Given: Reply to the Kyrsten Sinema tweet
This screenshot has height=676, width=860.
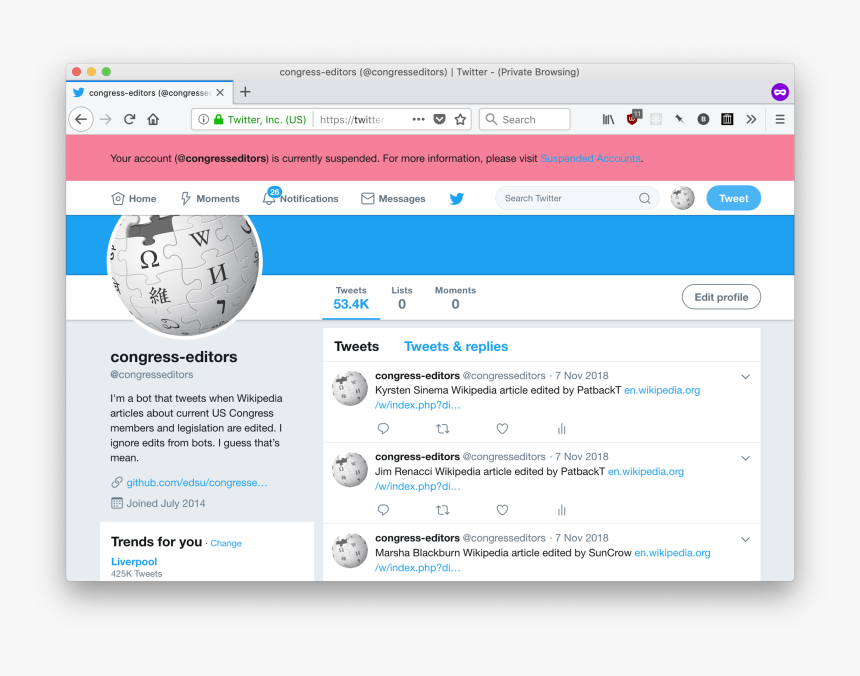Looking at the screenshot, I should click(x=383, y=429).
